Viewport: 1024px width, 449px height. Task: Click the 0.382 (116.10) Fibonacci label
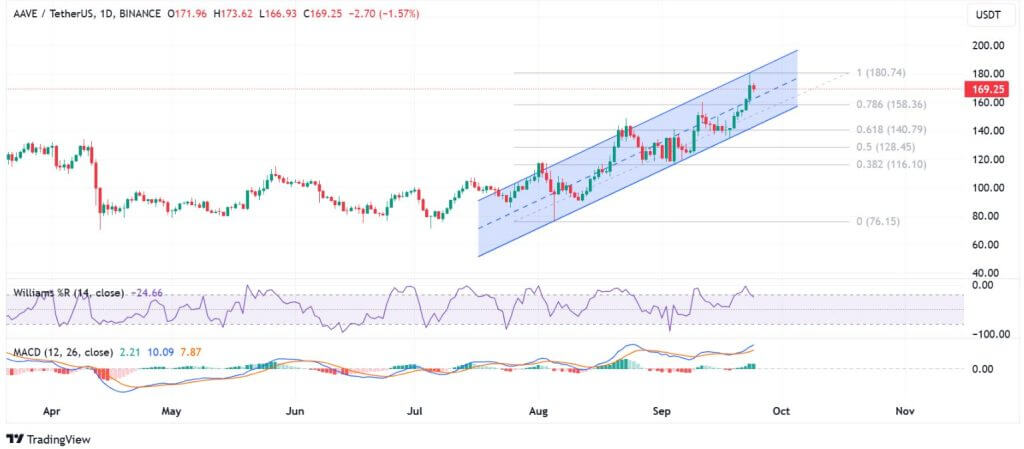coord(891,164)
